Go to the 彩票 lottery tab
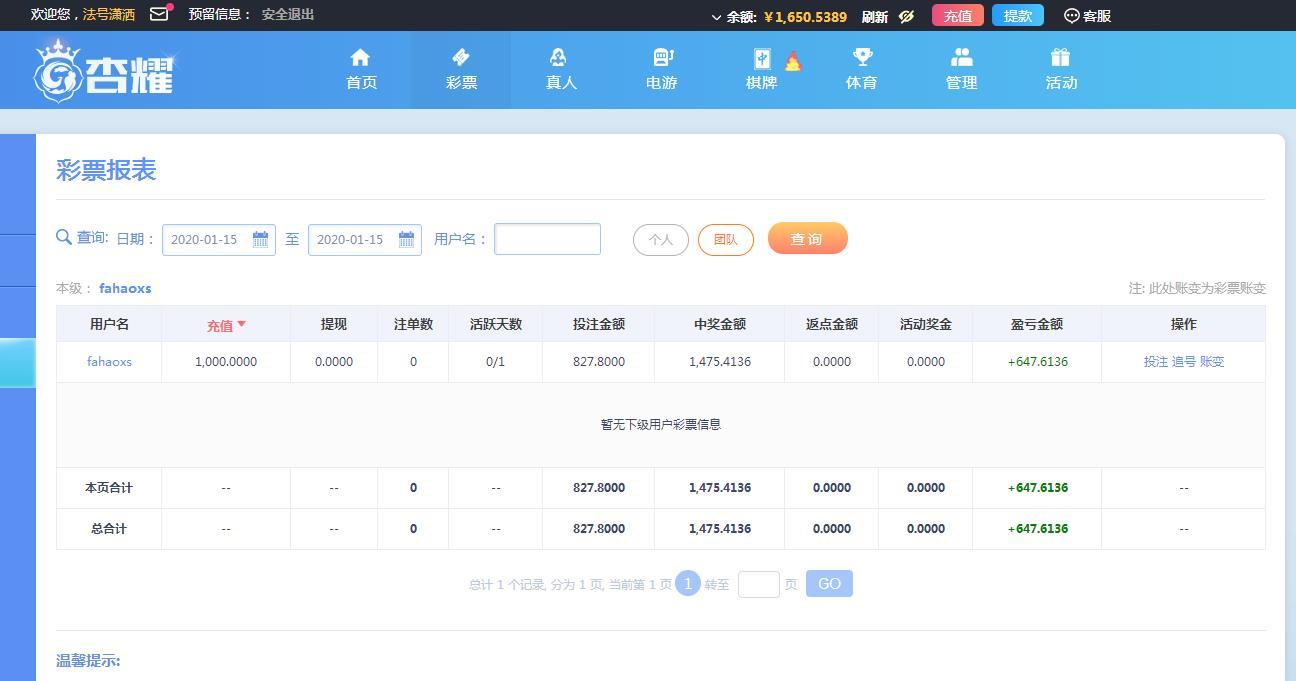Viewport: 1296px width, 681px height. pos(461,69)
